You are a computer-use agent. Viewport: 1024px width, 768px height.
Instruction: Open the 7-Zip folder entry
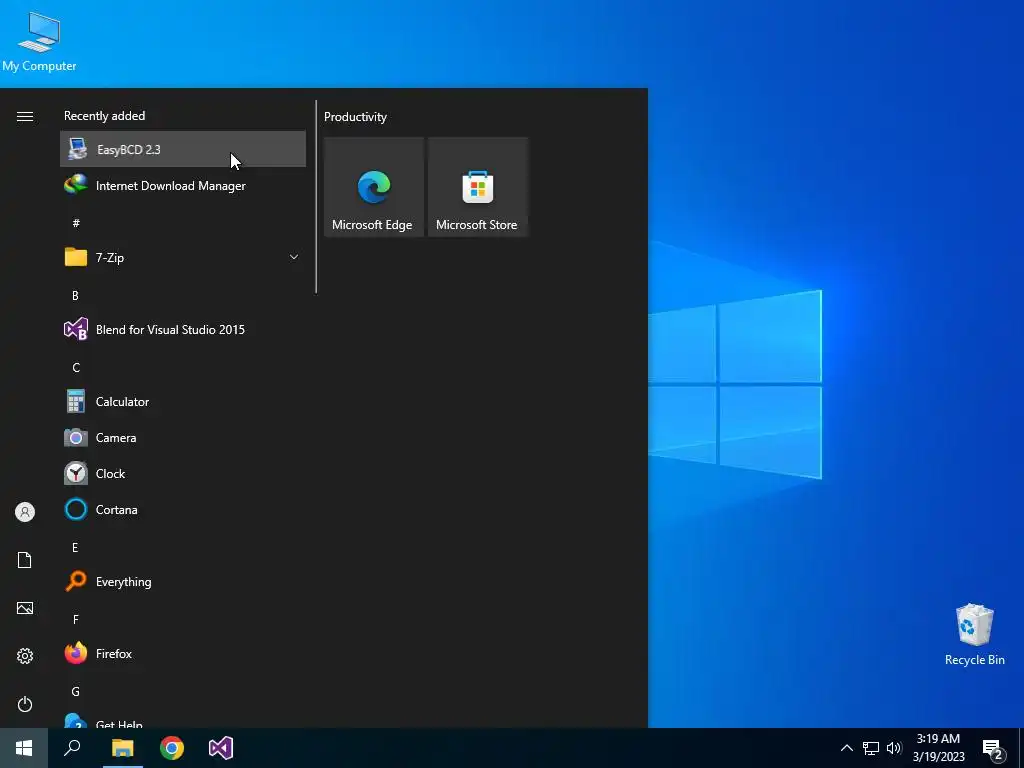[x=183, y=257]
